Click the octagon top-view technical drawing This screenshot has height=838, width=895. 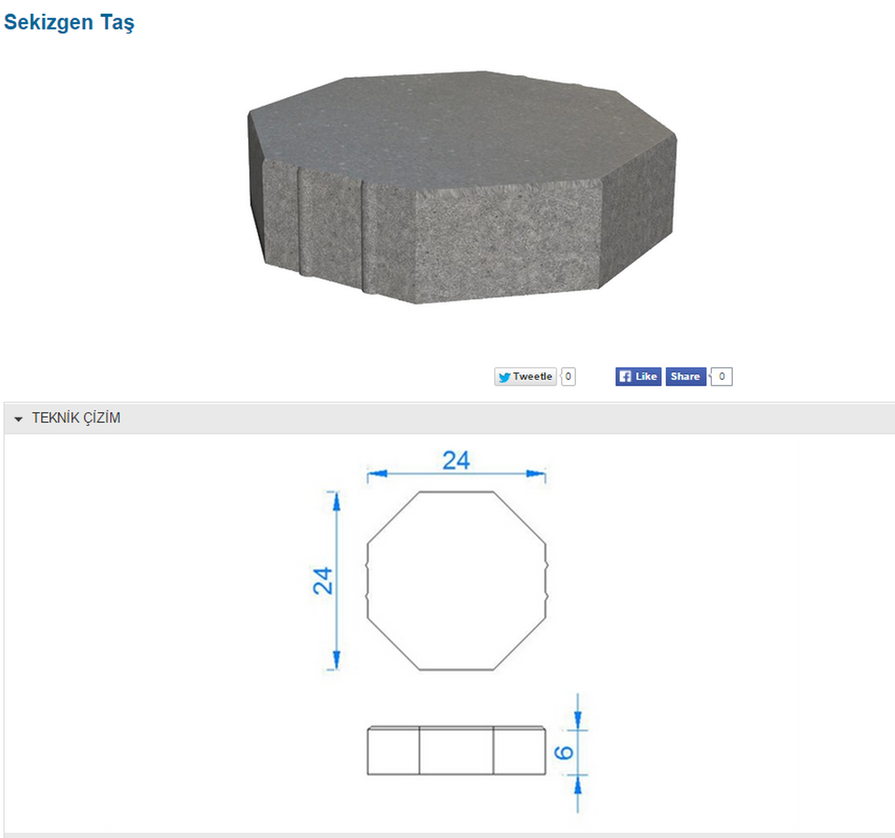pyautogui.click(x=457, y=581)
